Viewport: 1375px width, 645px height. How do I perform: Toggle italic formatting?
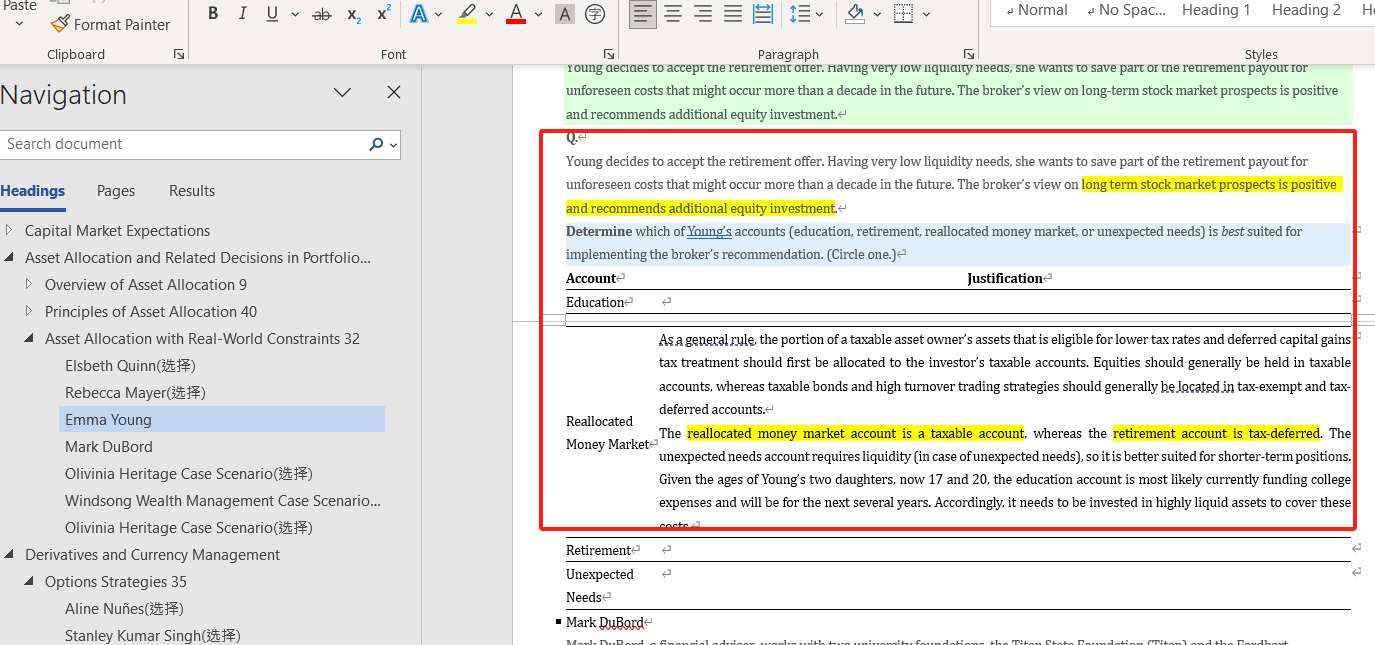coord(242,14)
